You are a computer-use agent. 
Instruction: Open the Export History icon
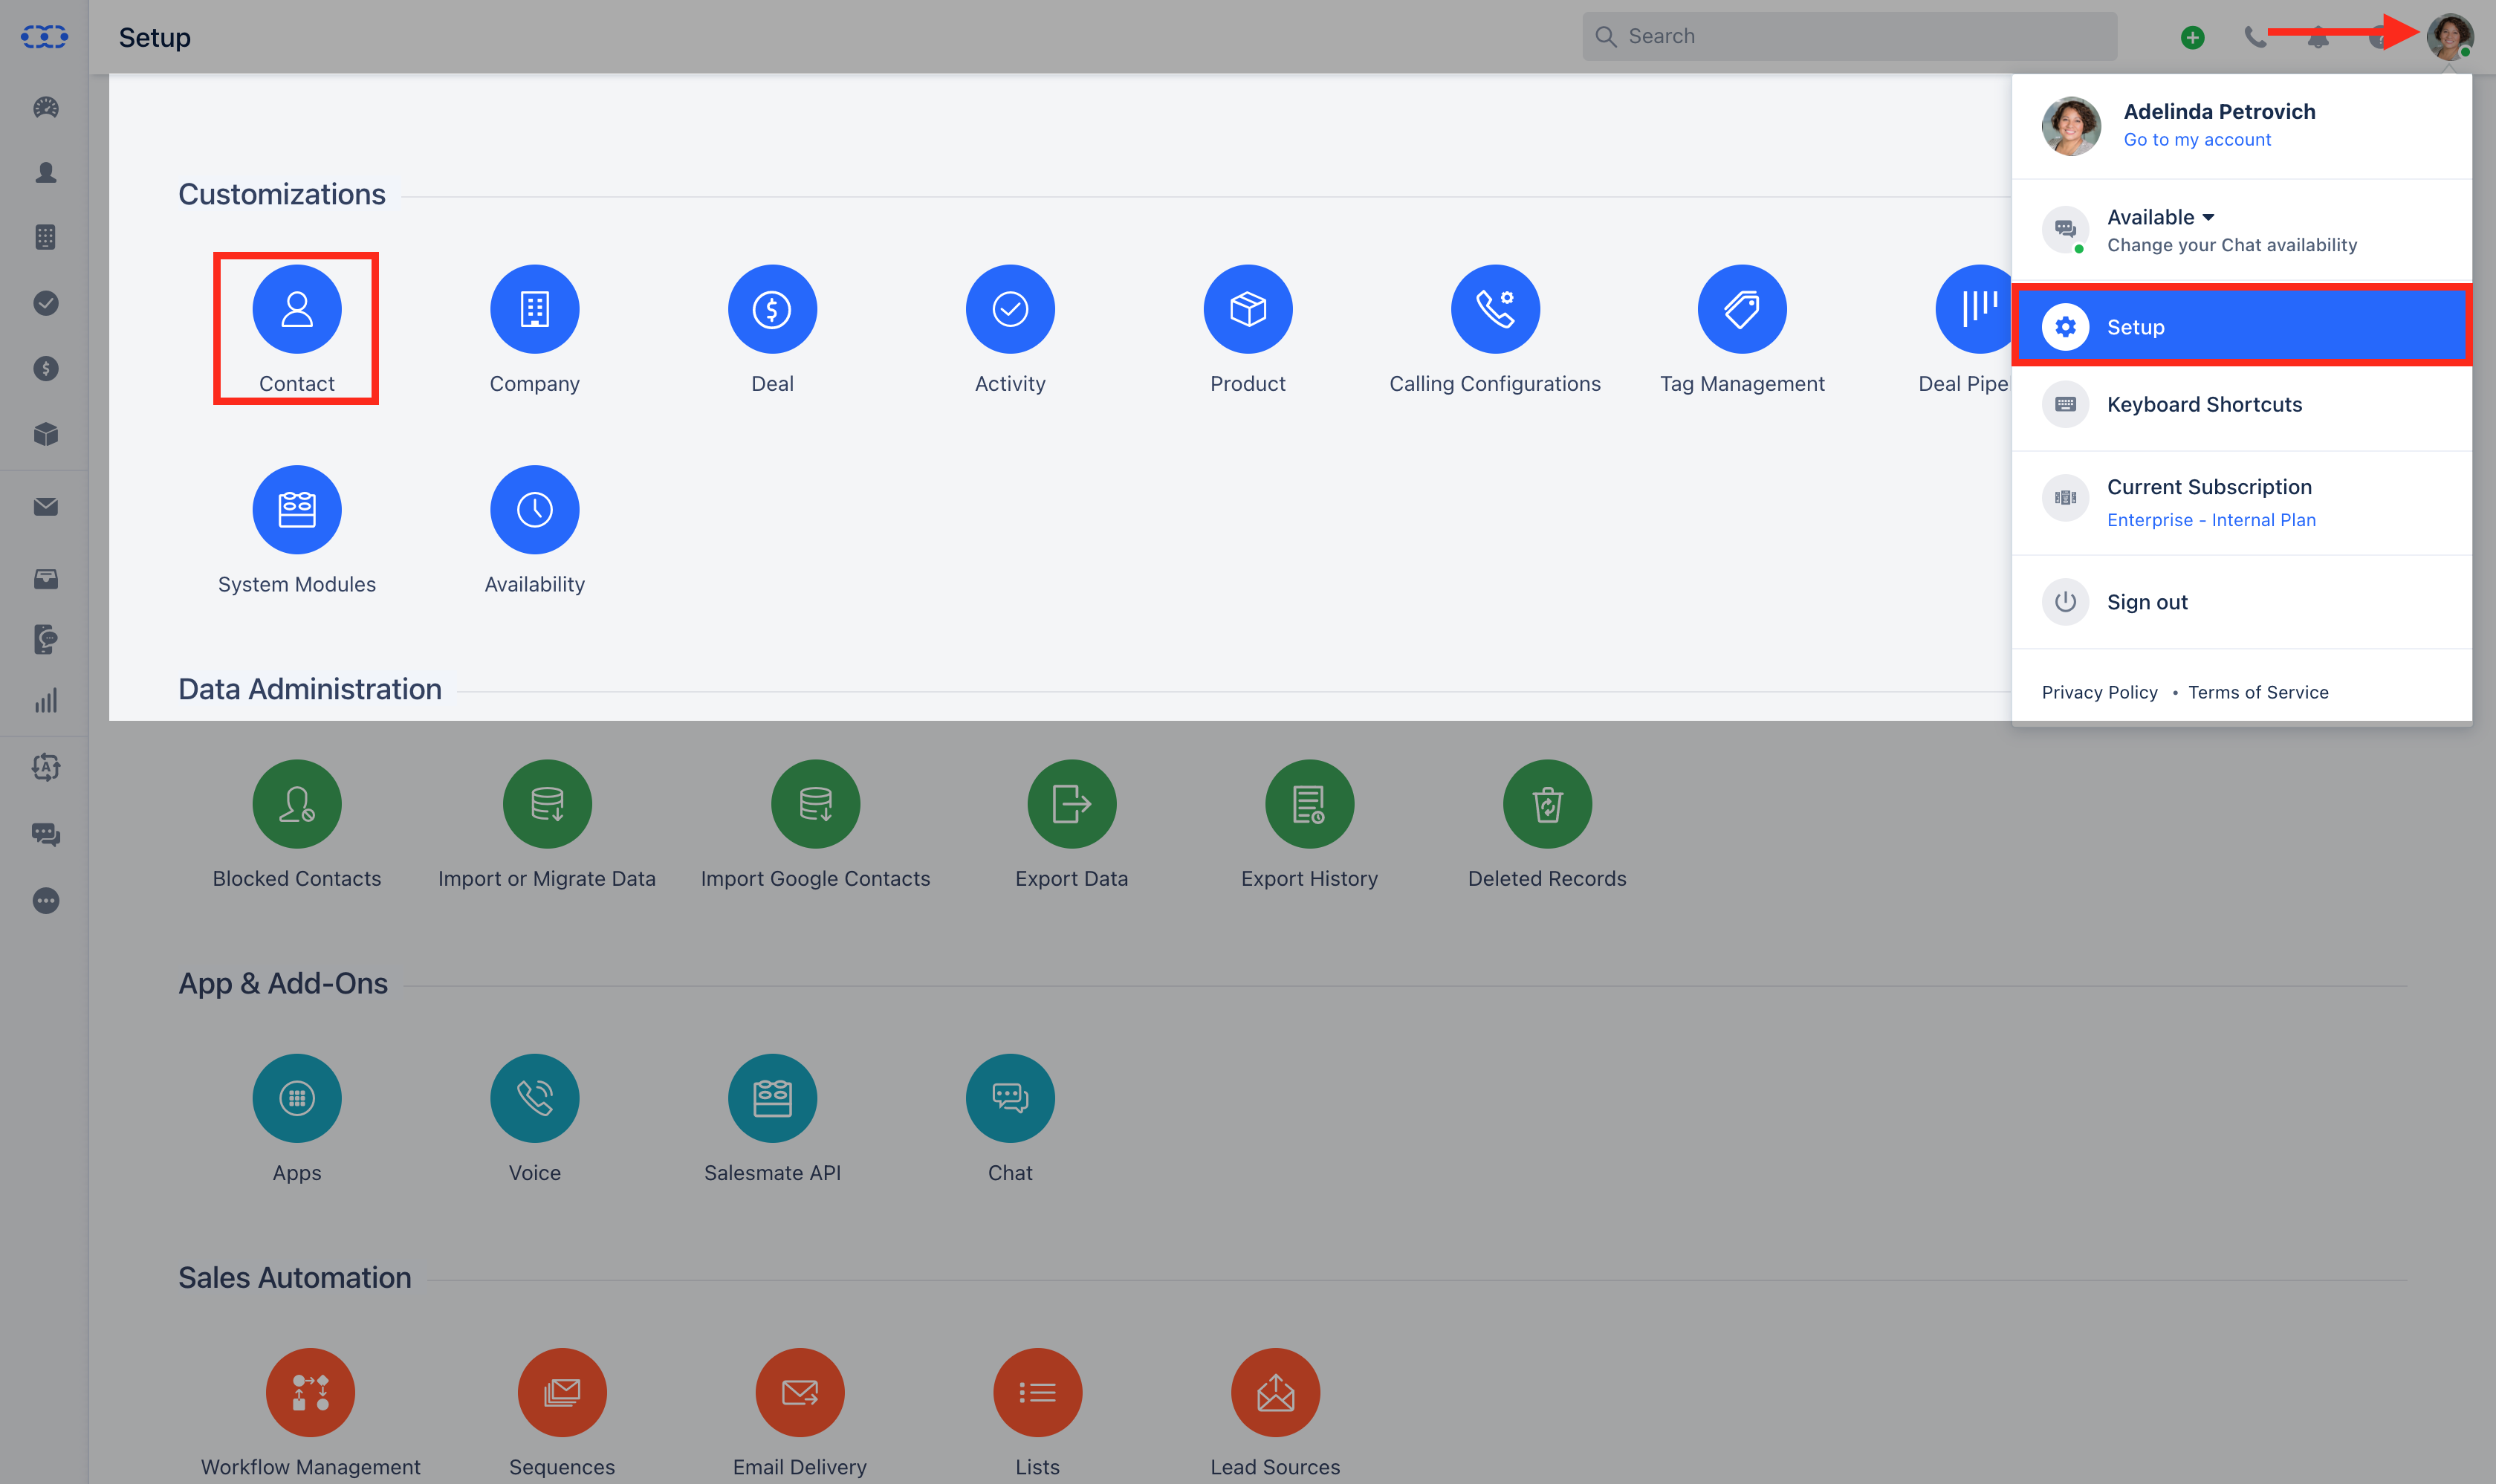[1309, 804]
